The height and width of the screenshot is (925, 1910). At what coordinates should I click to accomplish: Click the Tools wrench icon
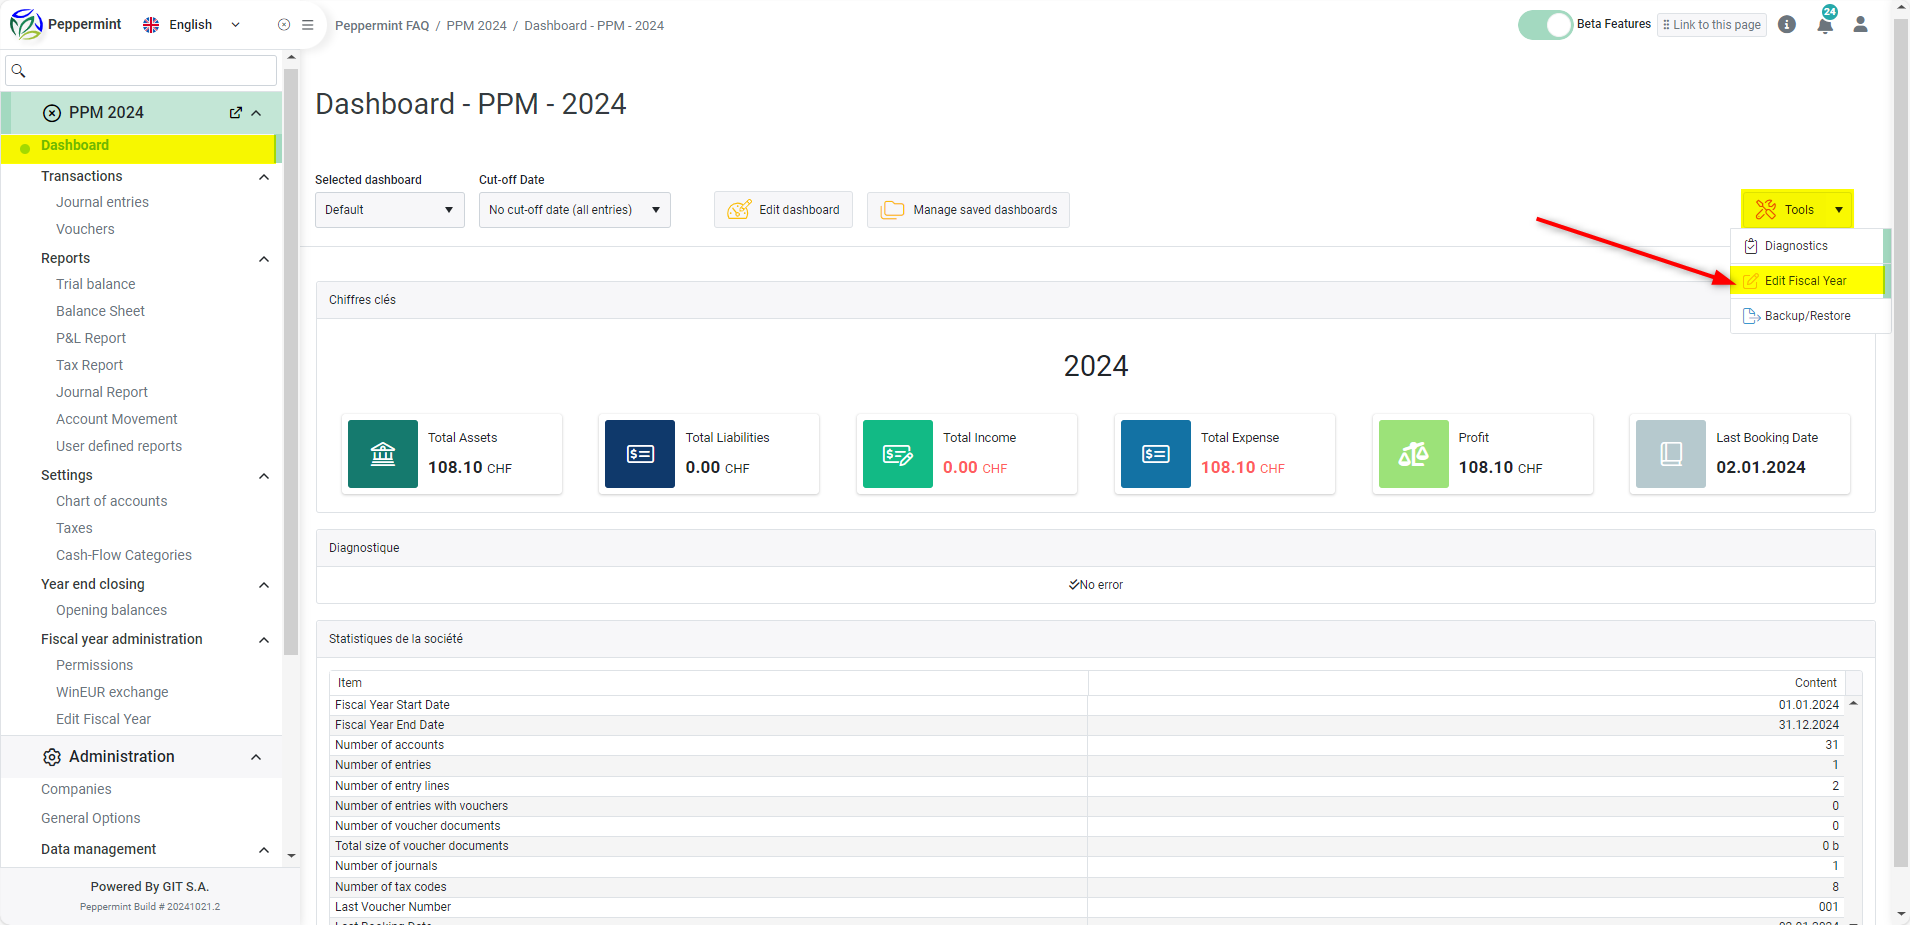pyautogui.click(x=1766, y=209)
